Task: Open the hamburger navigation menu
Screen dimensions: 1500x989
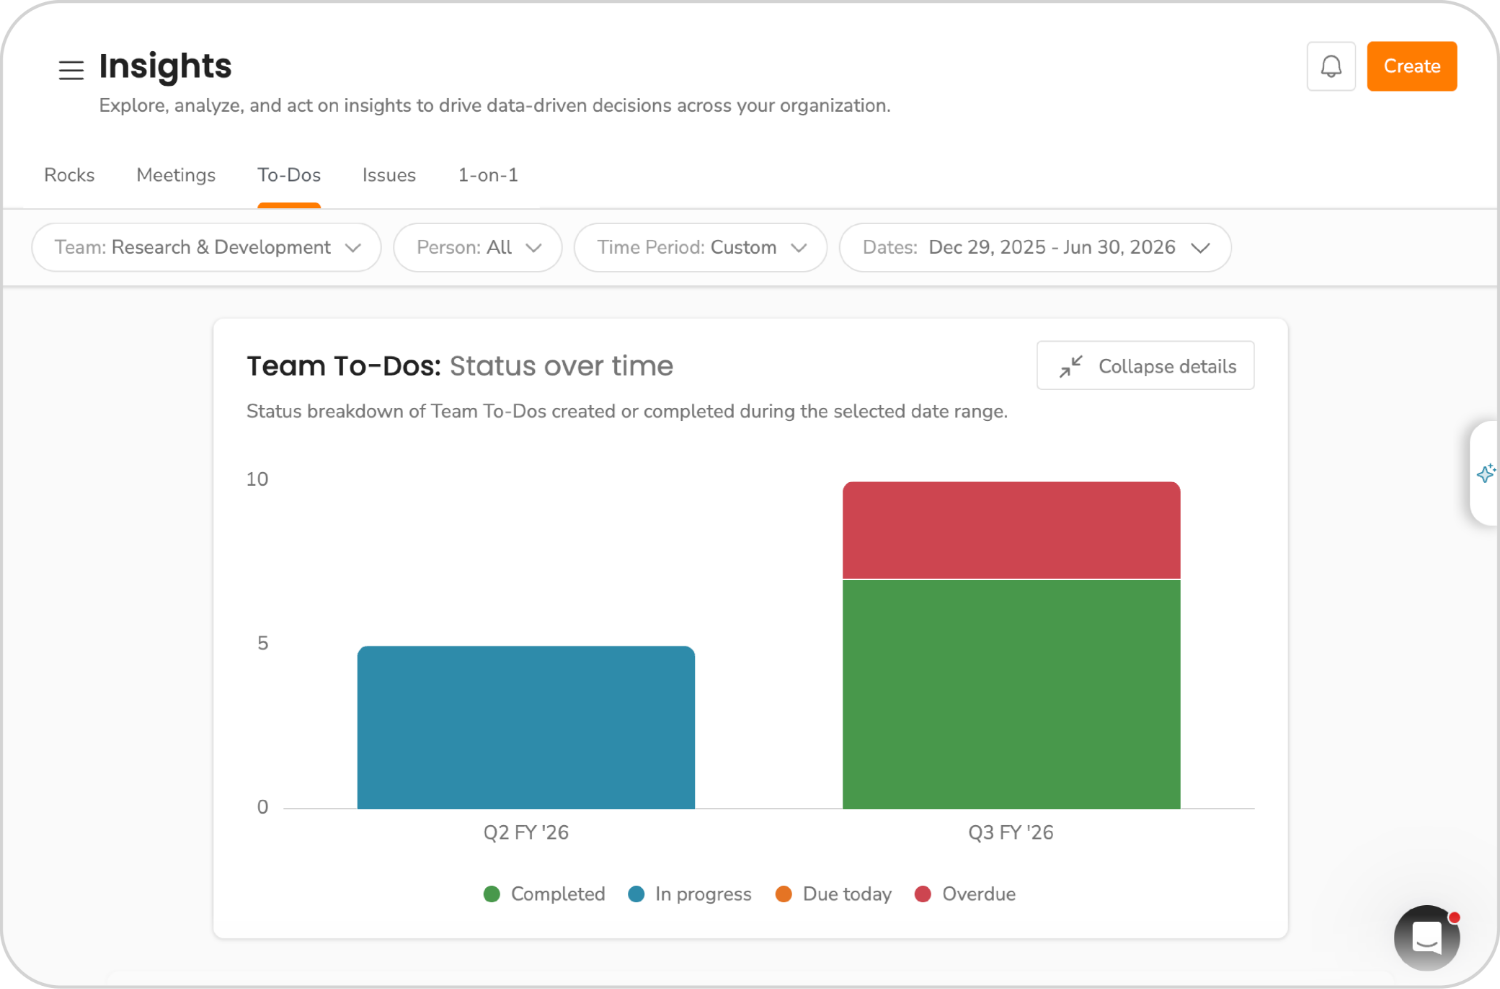Action: [71, 70]
